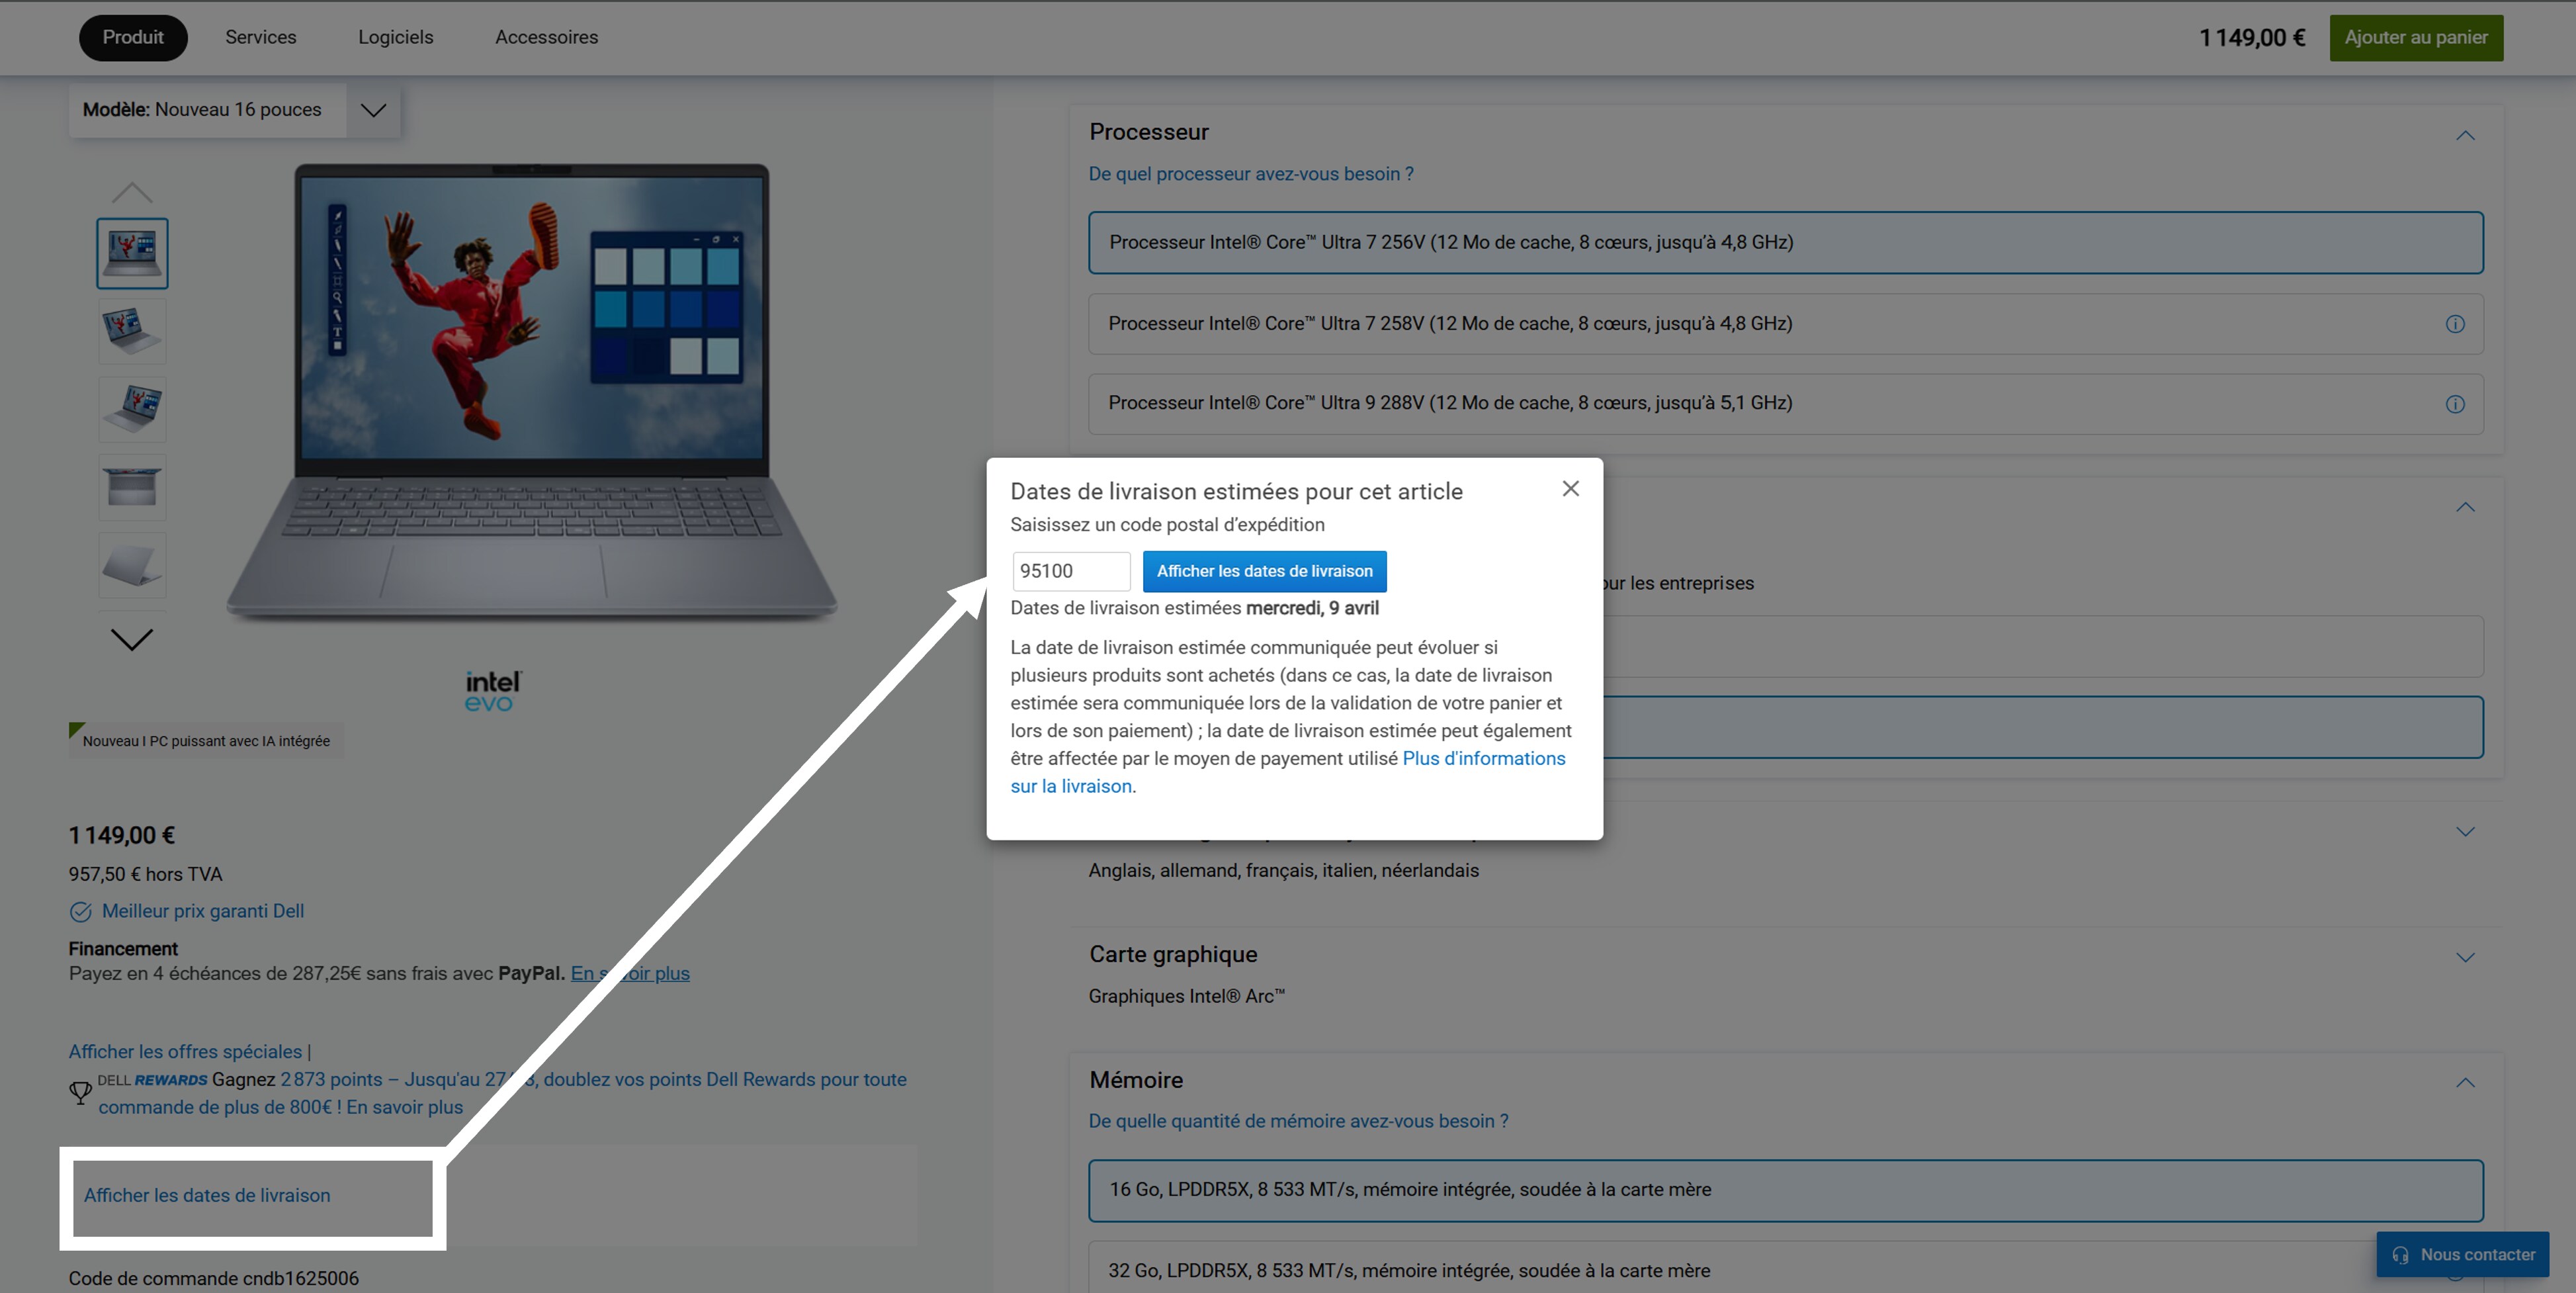Switch to the Accessoires tab
The image size is (2576, 1293).
tap(546, 37)
